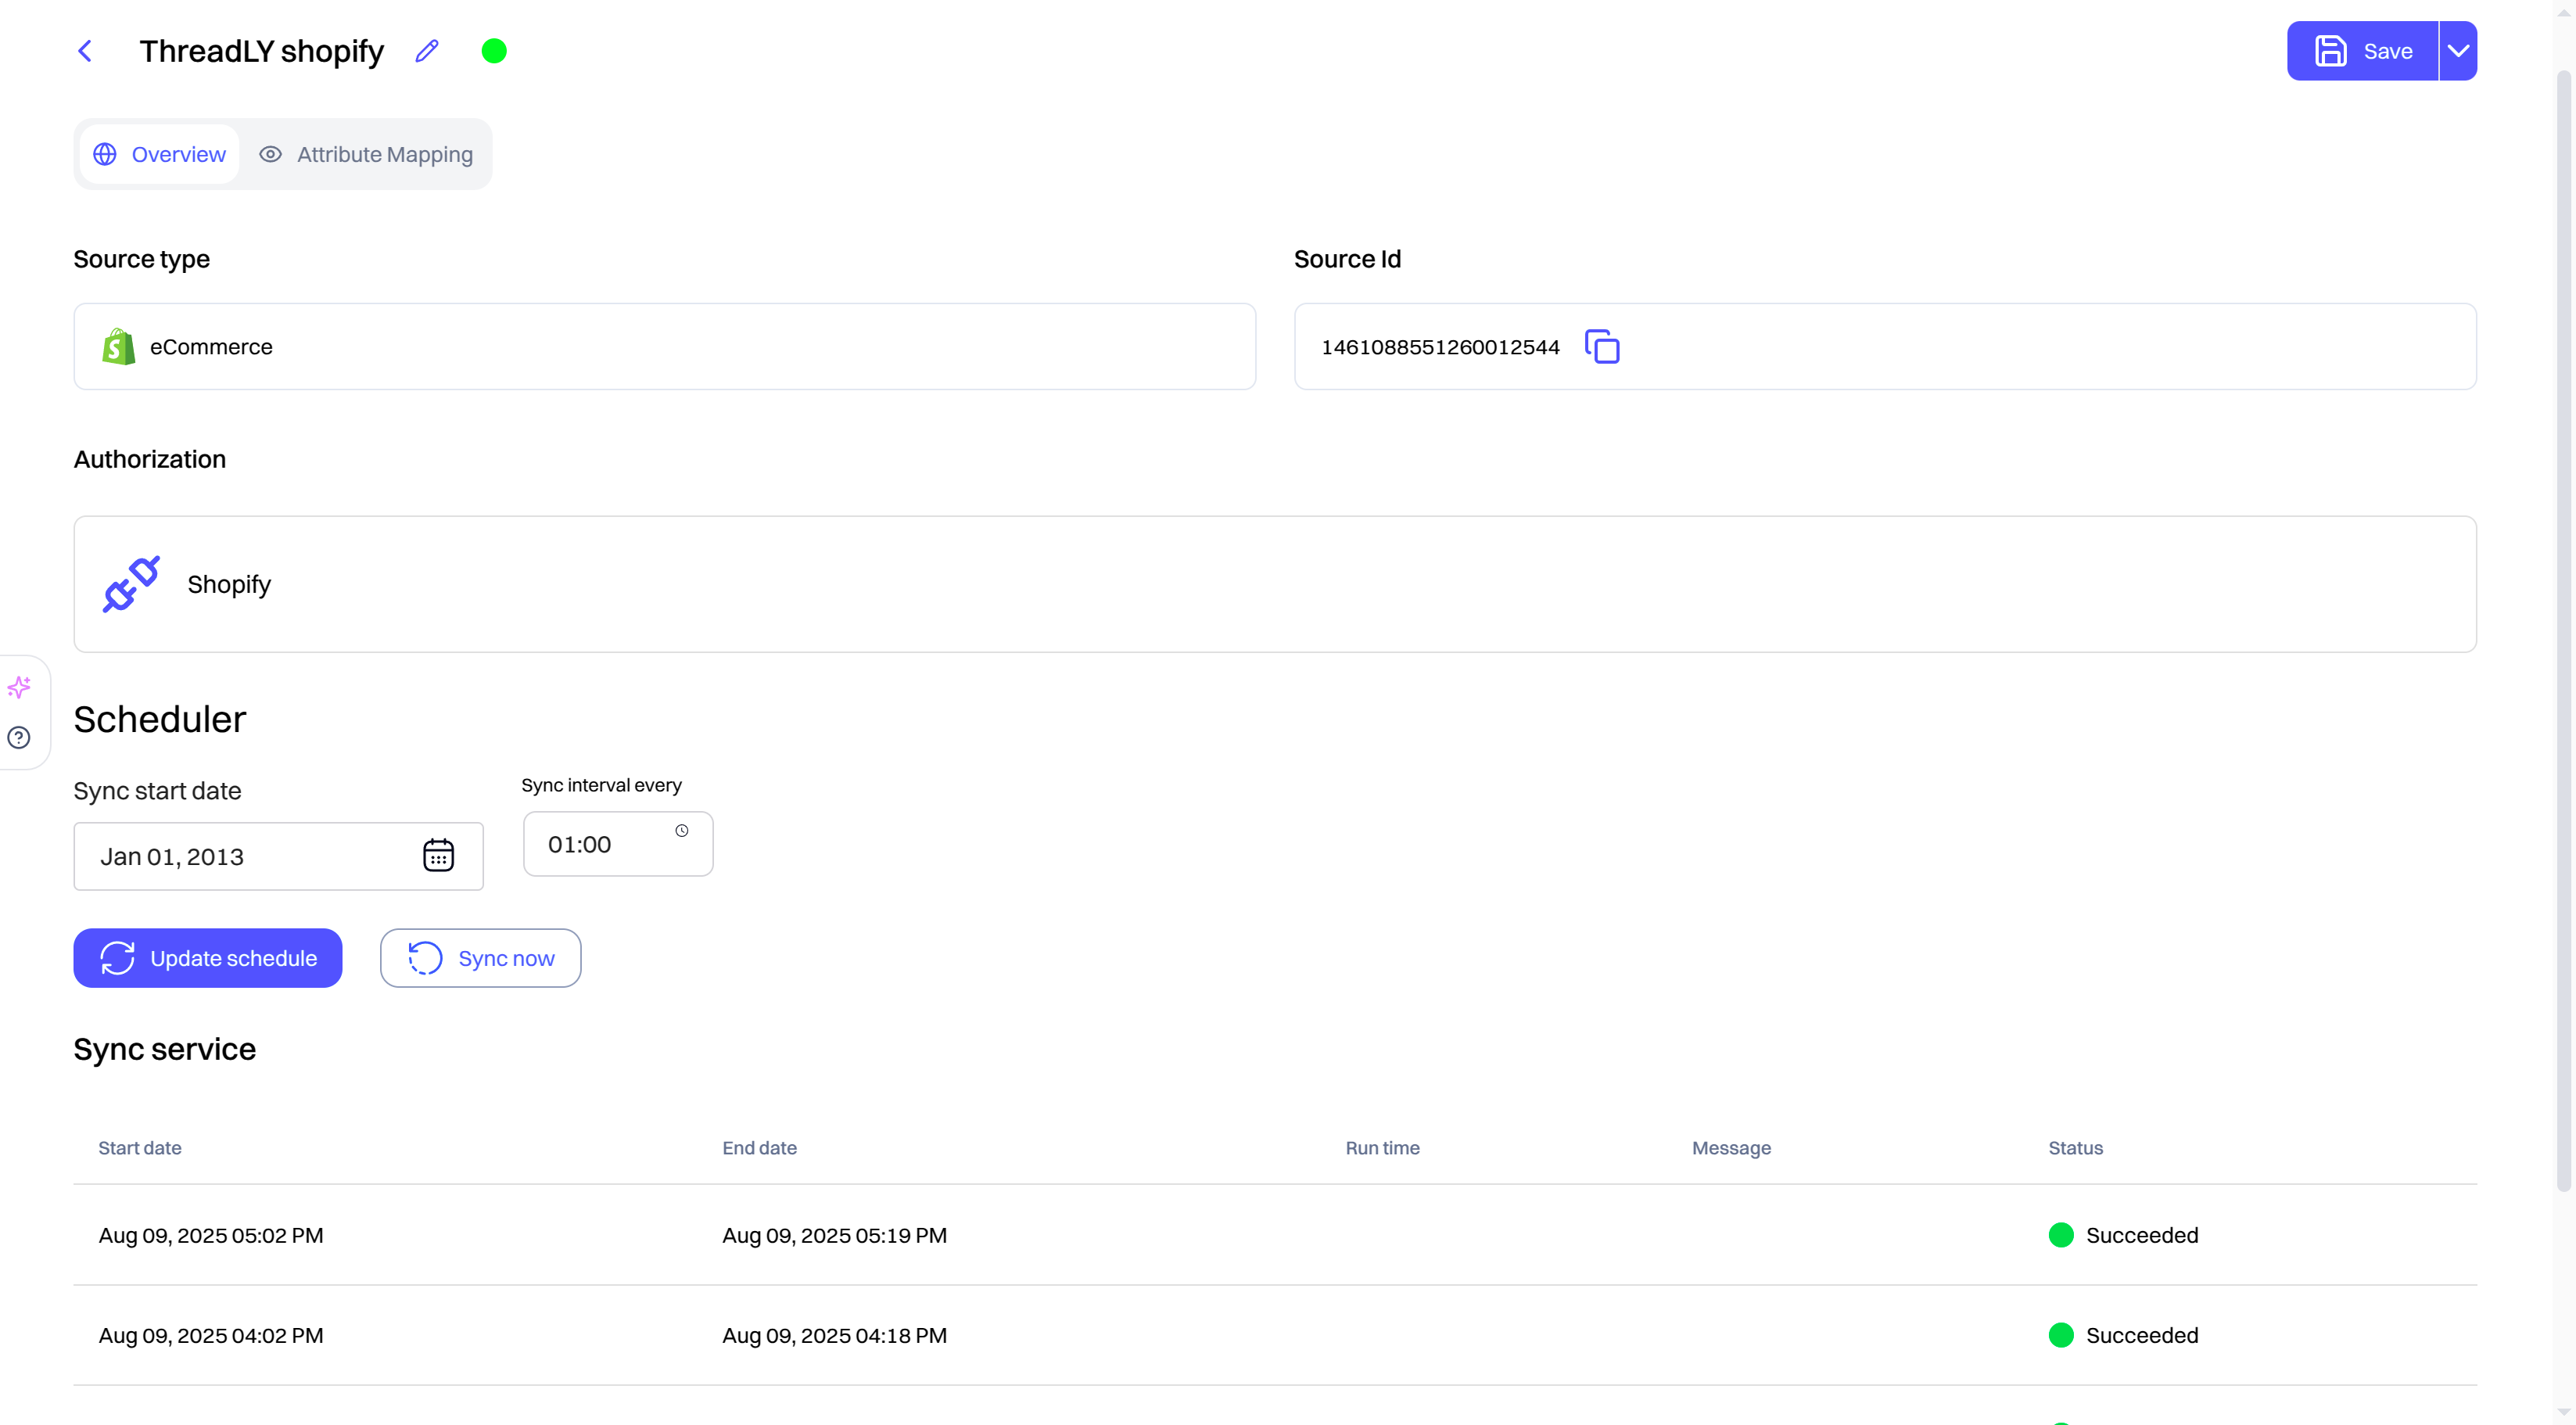This screenshot has height=1425, width=2576.
Task: Click the Sync service section heading
Action: 165,1049
